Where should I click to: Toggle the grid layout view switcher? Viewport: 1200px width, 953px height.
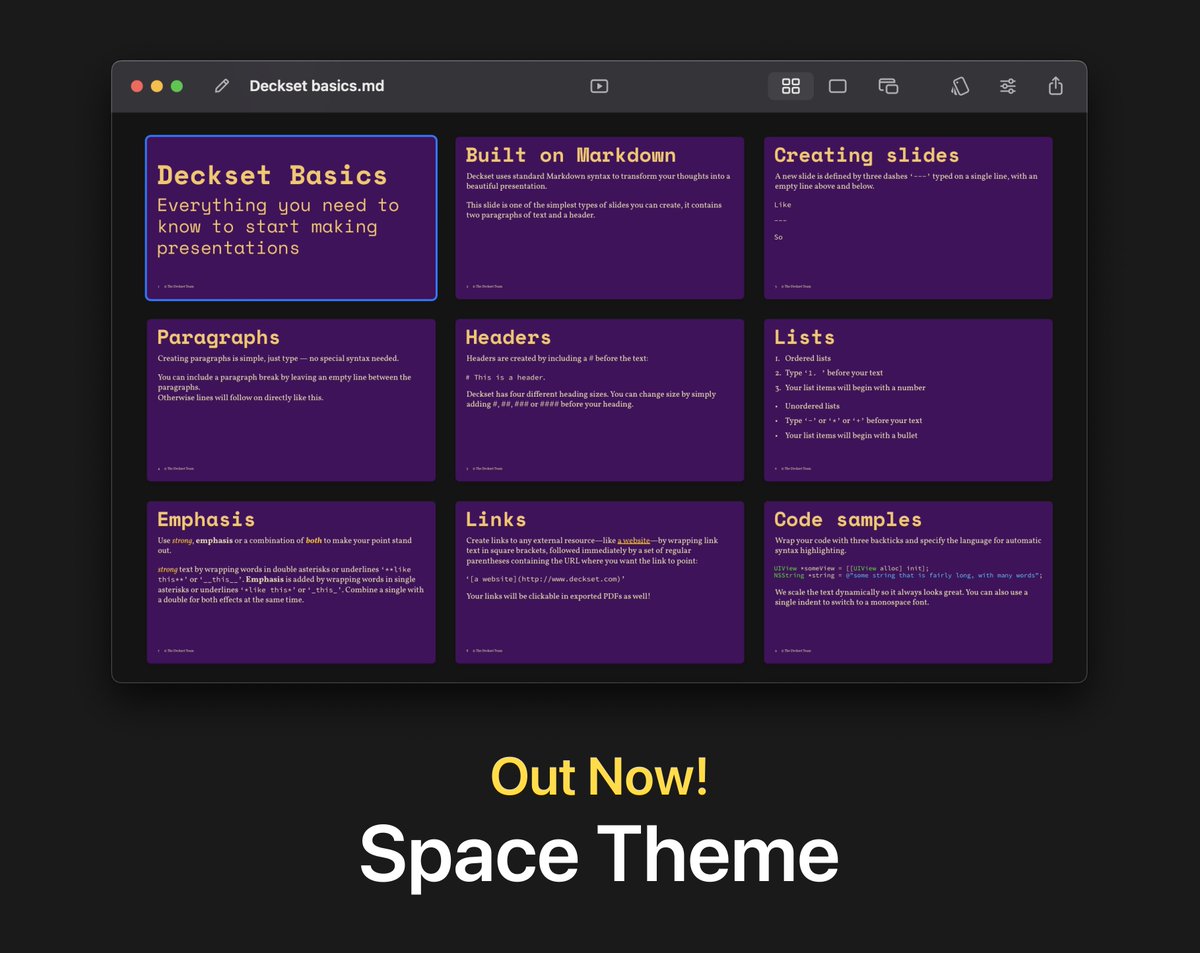point(790,86)
